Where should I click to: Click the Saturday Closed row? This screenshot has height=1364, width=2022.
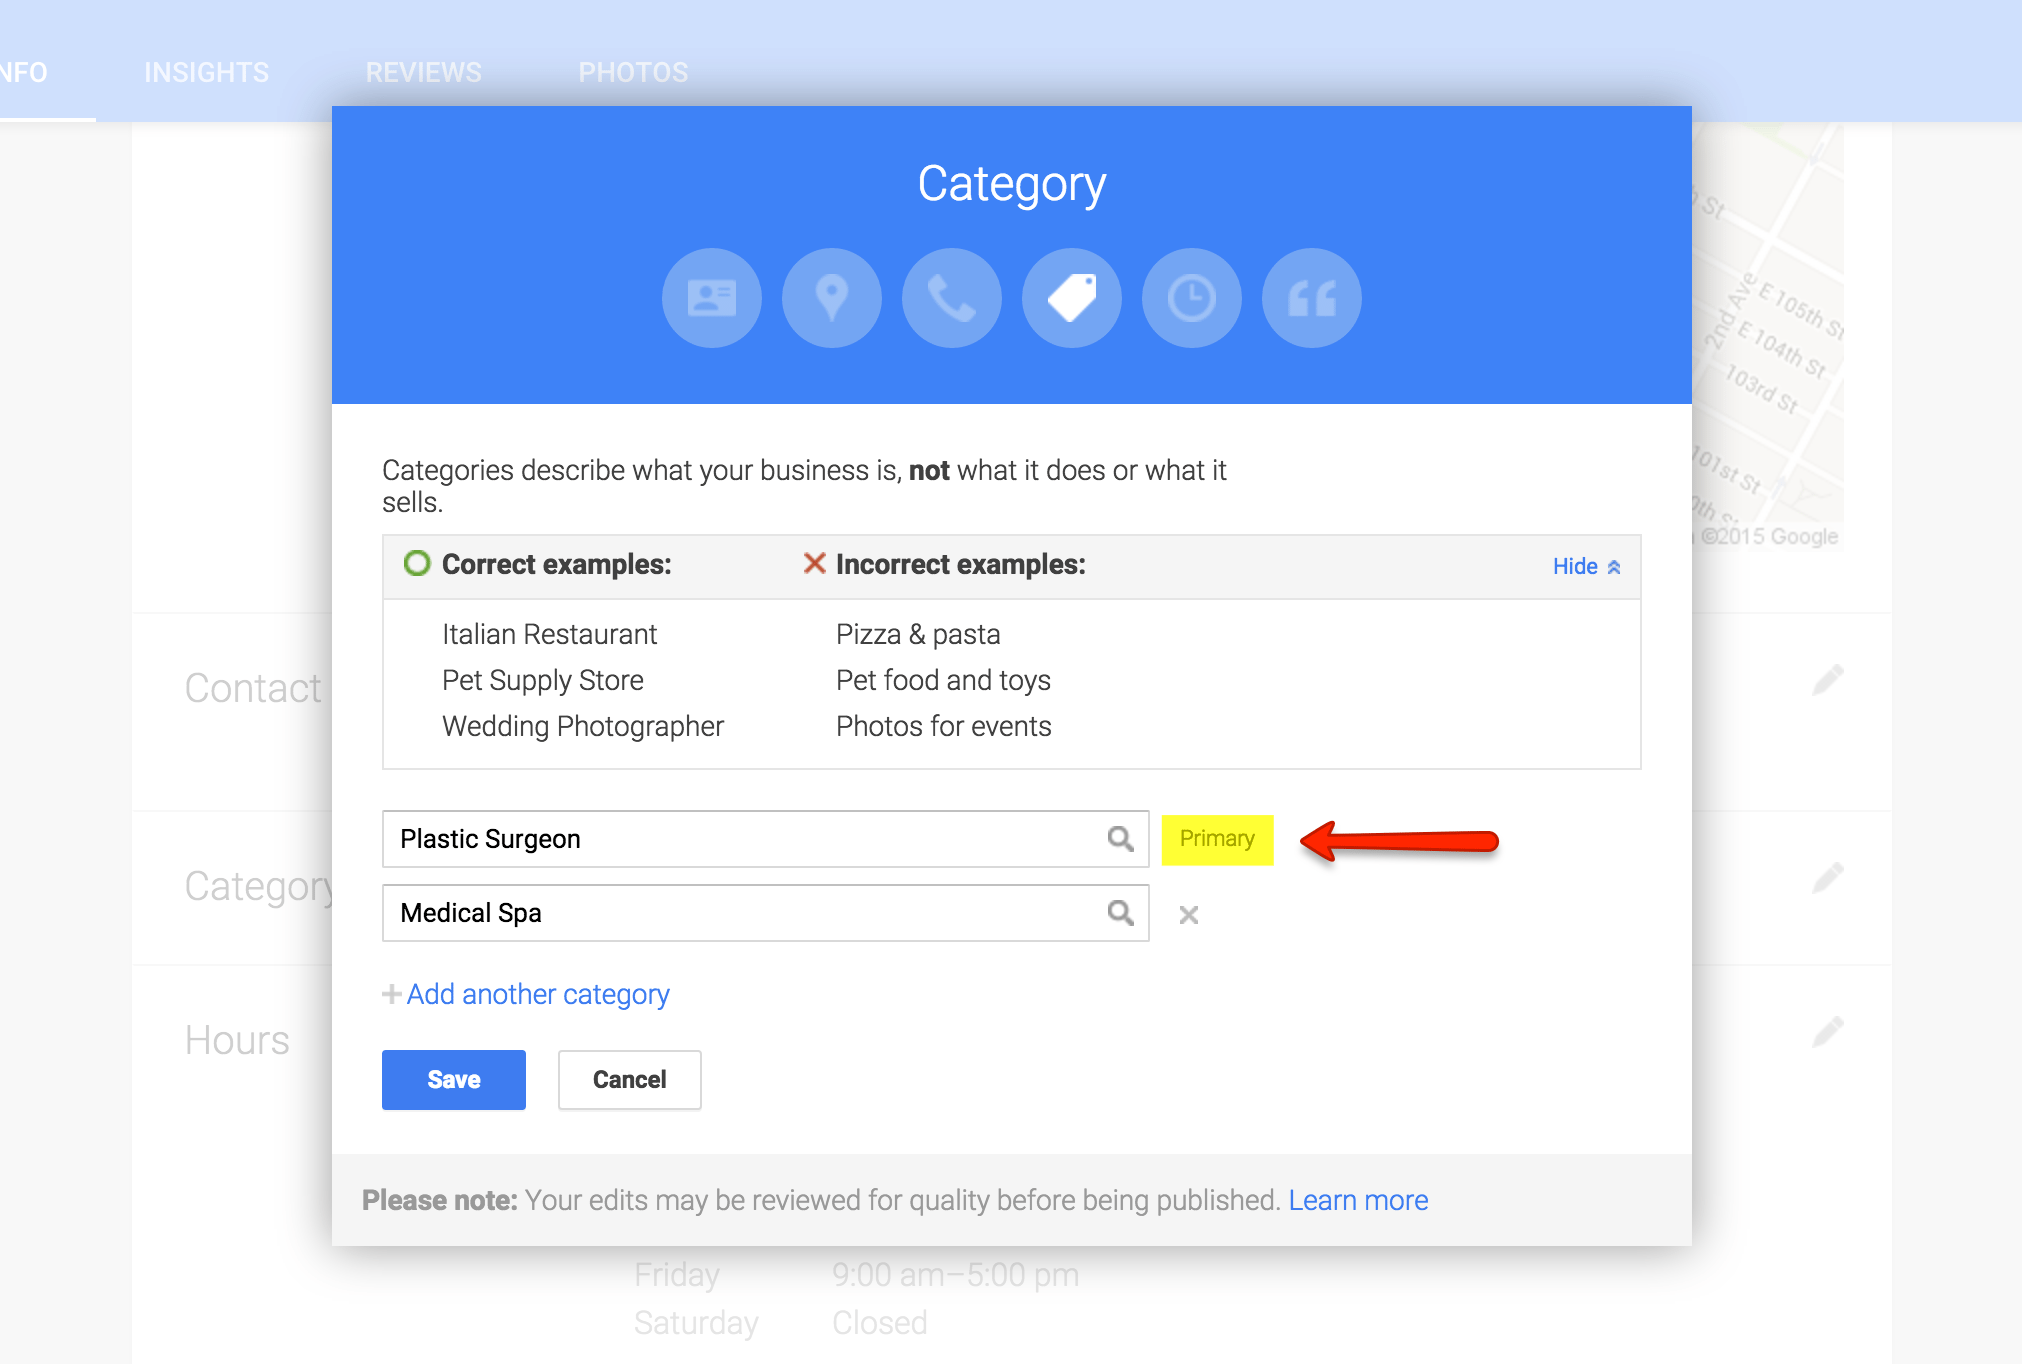pyautogui.click(x=781, y=1323)
